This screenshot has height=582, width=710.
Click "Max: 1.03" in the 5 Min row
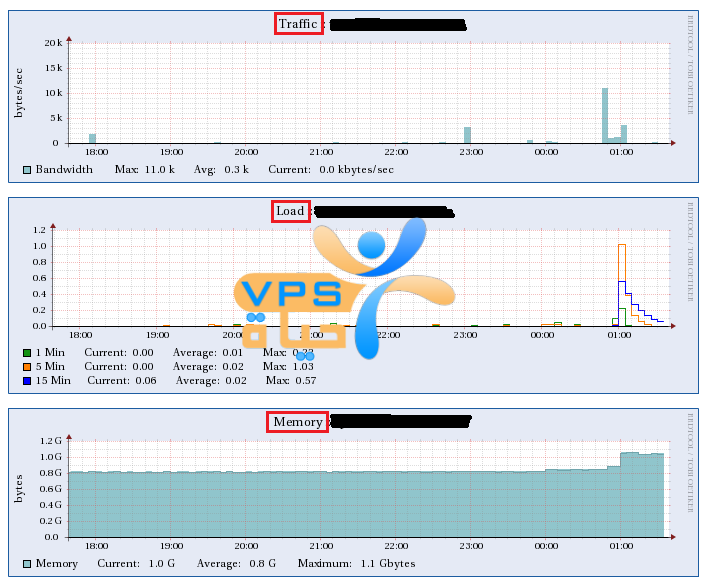288,367
